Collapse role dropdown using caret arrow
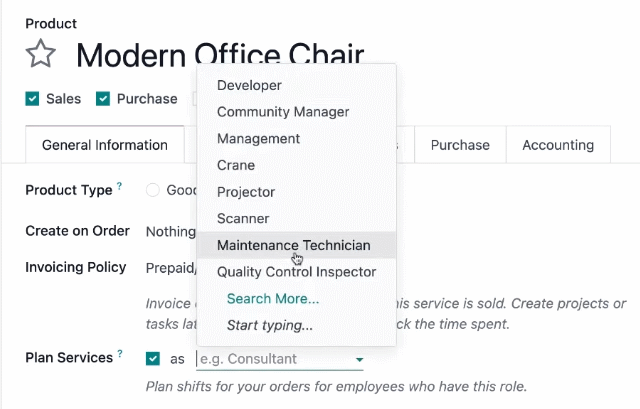The height and width of the screenshot is (409, 640). (359, 360)
